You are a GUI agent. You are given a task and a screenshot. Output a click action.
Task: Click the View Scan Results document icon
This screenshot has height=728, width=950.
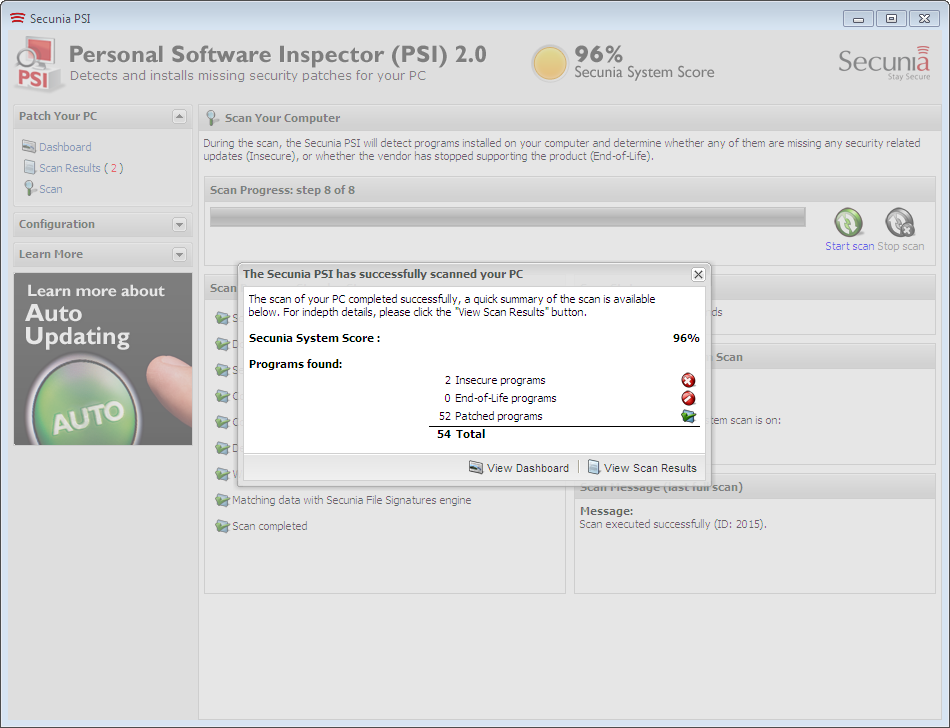coord(594,468)
